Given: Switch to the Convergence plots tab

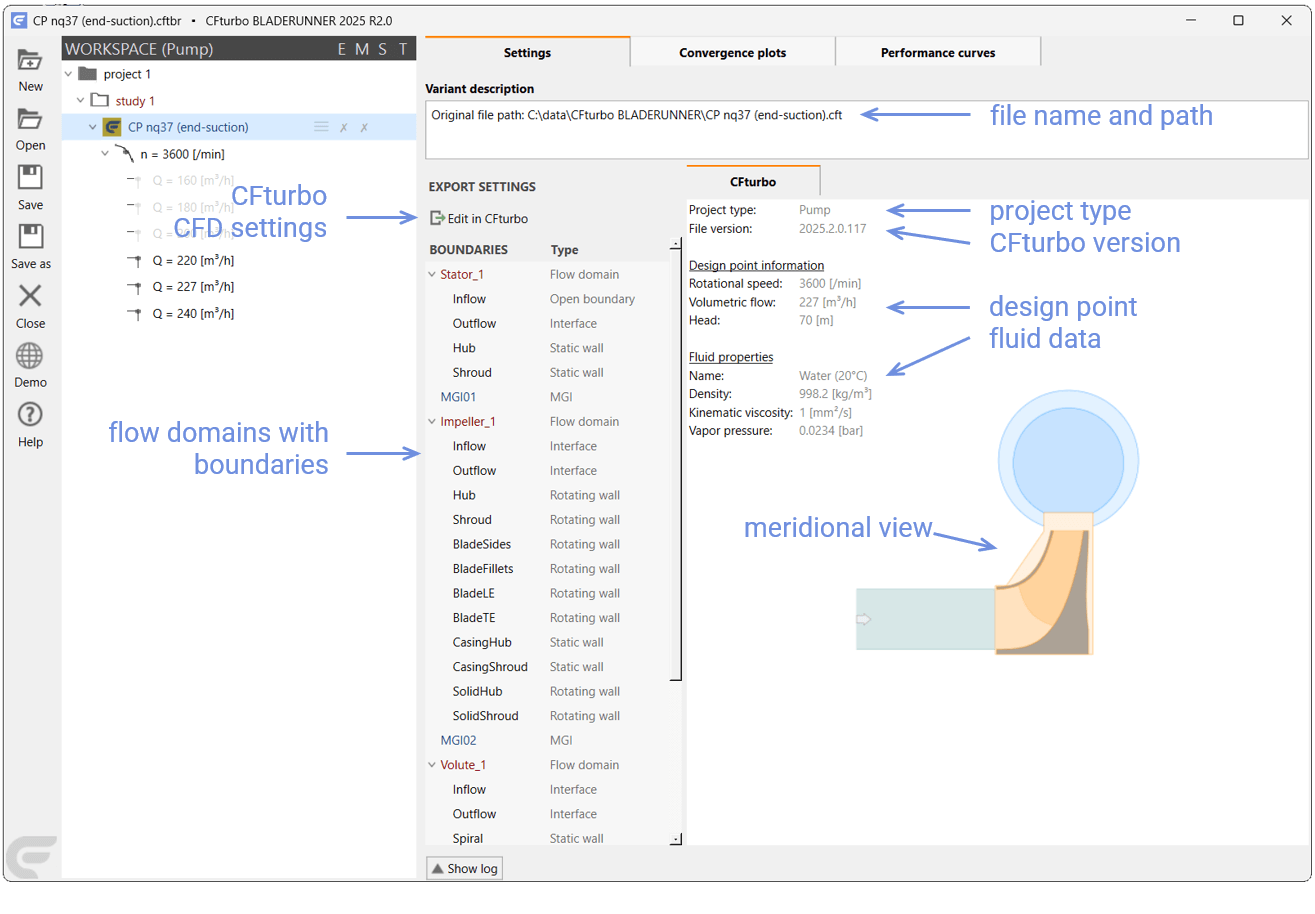Looking at the screenshot, I should [x=733, y=52].
